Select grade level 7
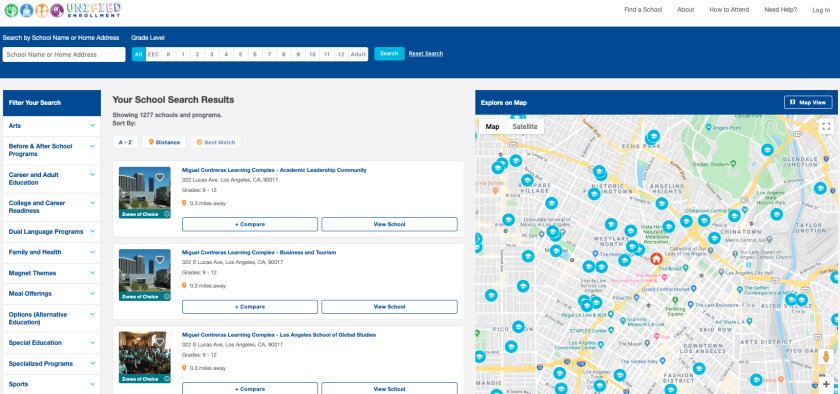Viewport: 840px width, 394px height. (x=269, y=54)
